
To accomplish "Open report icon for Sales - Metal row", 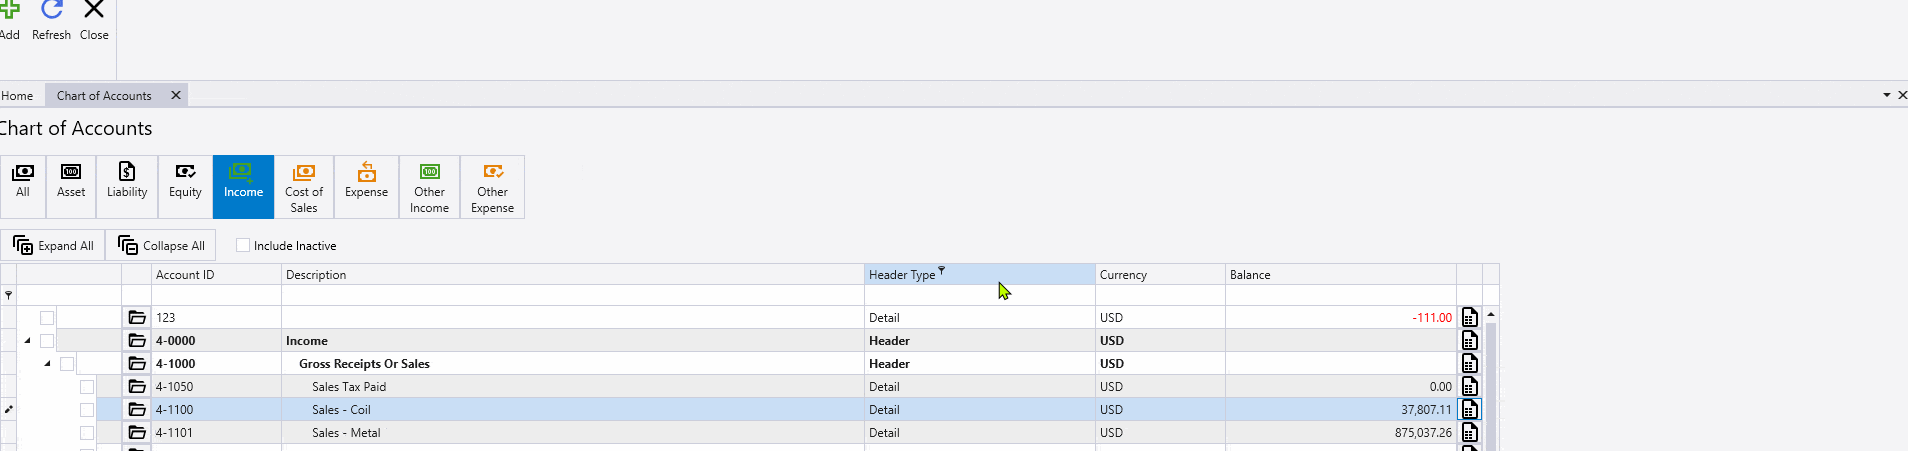I will (1469, 433).
